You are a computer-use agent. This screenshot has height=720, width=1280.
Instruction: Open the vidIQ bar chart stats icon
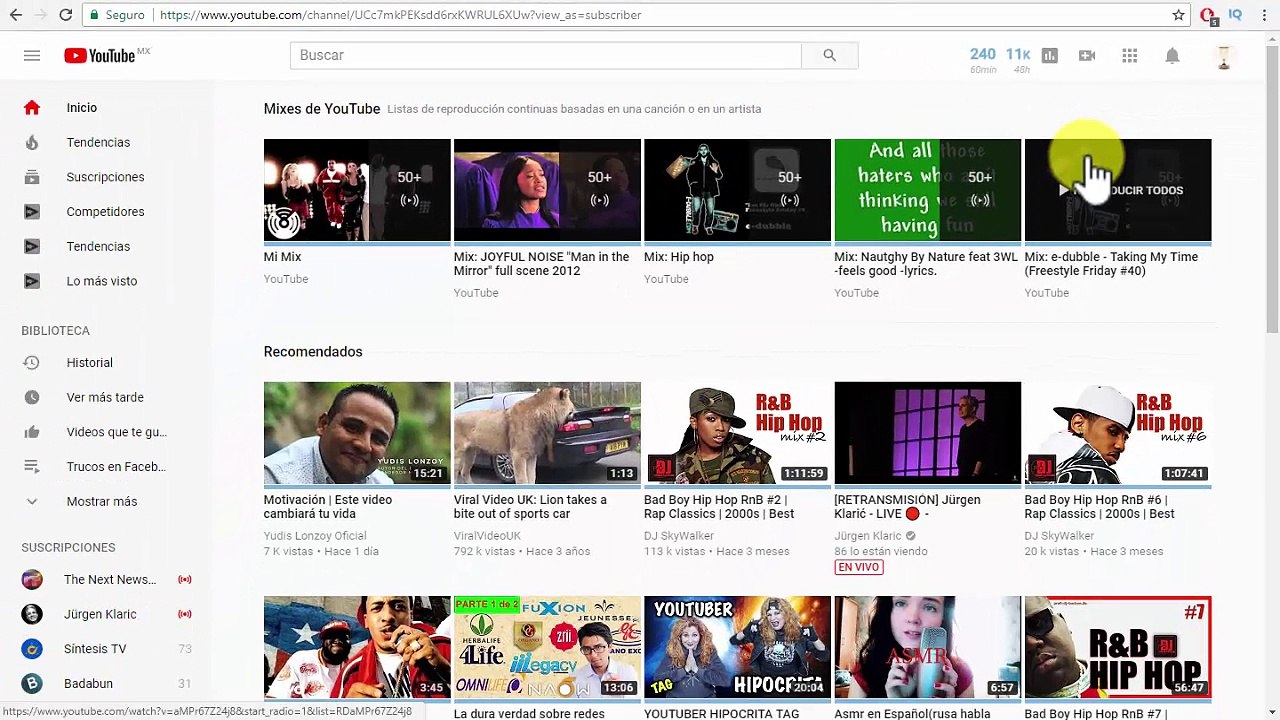click(1049, 56)
